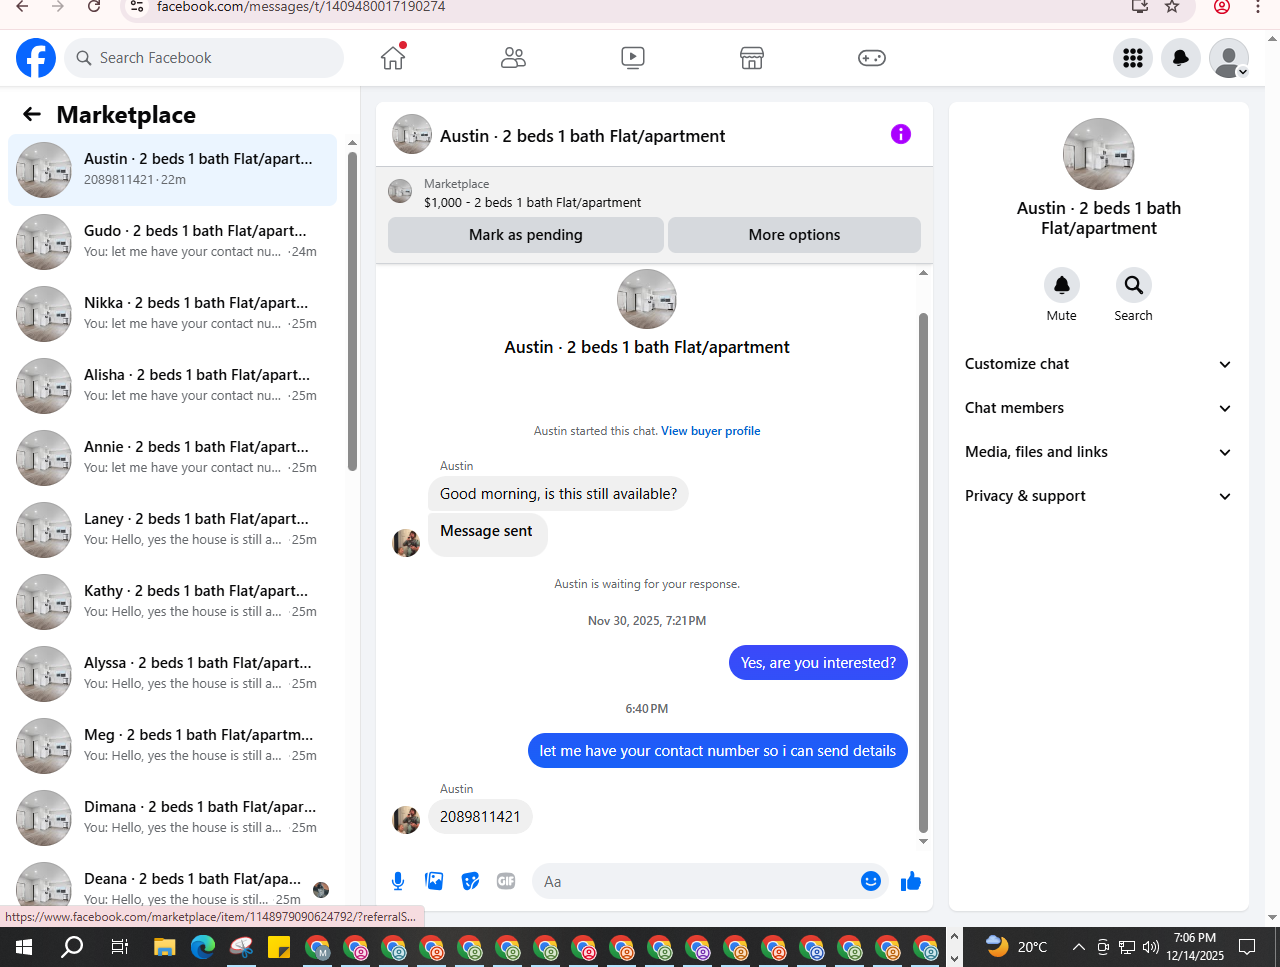Click the purple conversation info icon
The image size is (1280, 967).
[x=901, y=134]
